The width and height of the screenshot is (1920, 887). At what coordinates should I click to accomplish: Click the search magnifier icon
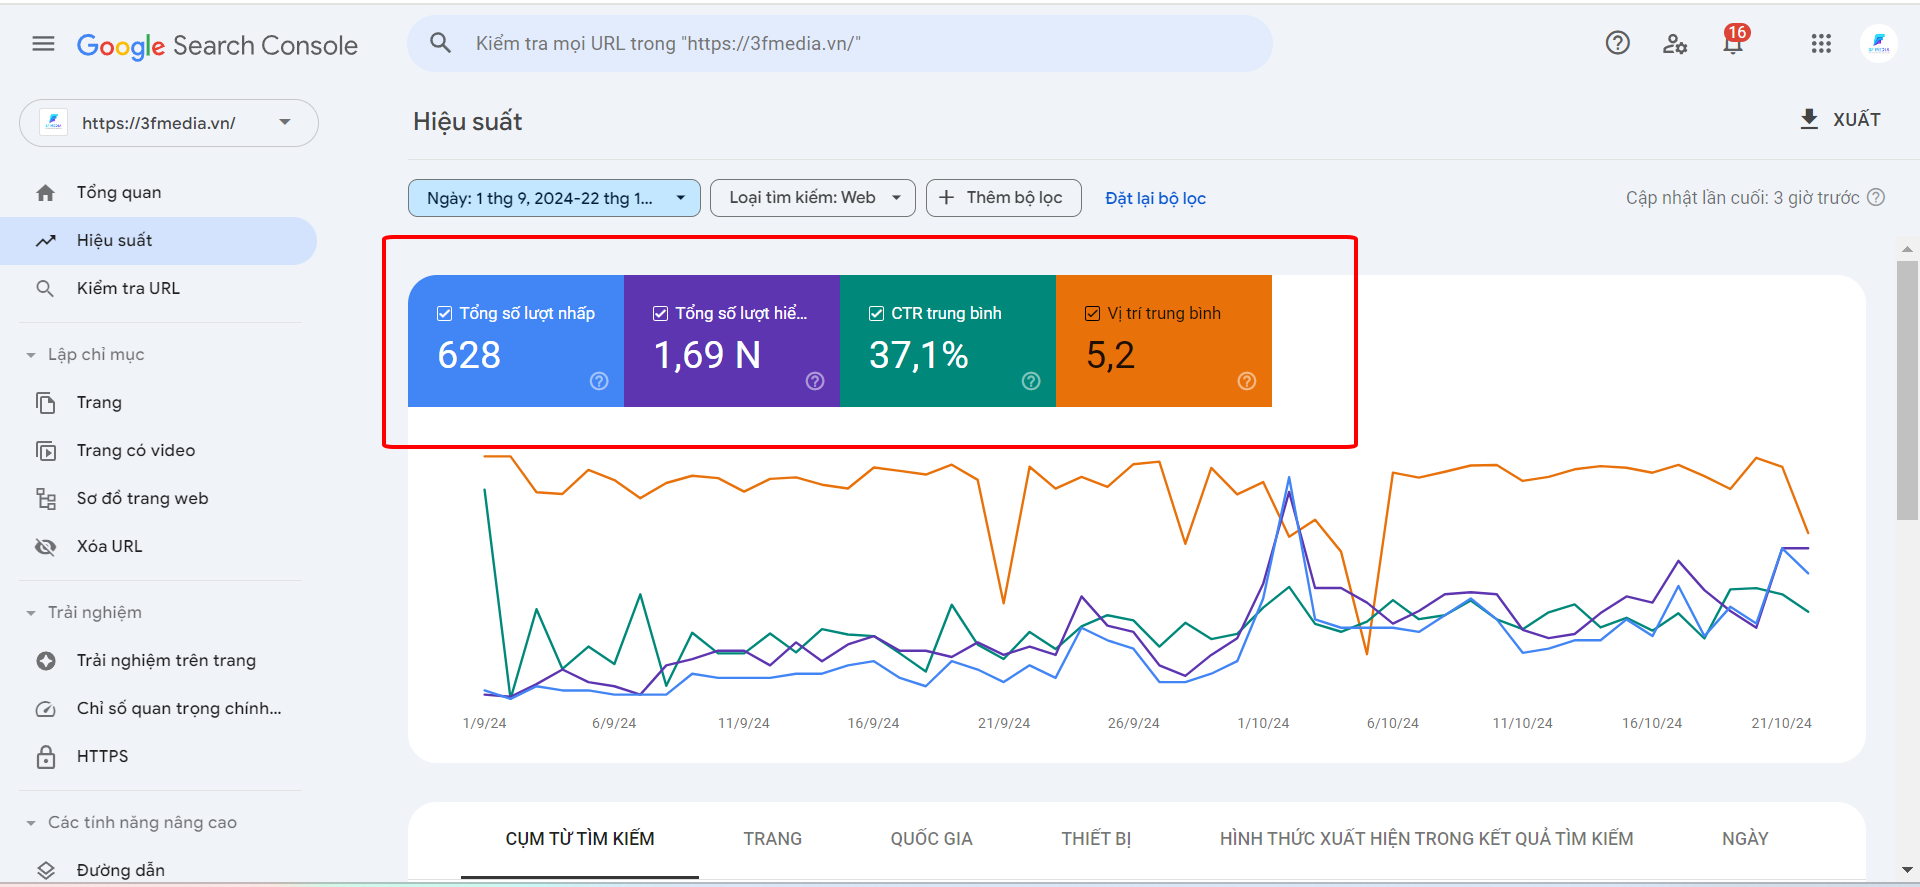tap(440, 43)
